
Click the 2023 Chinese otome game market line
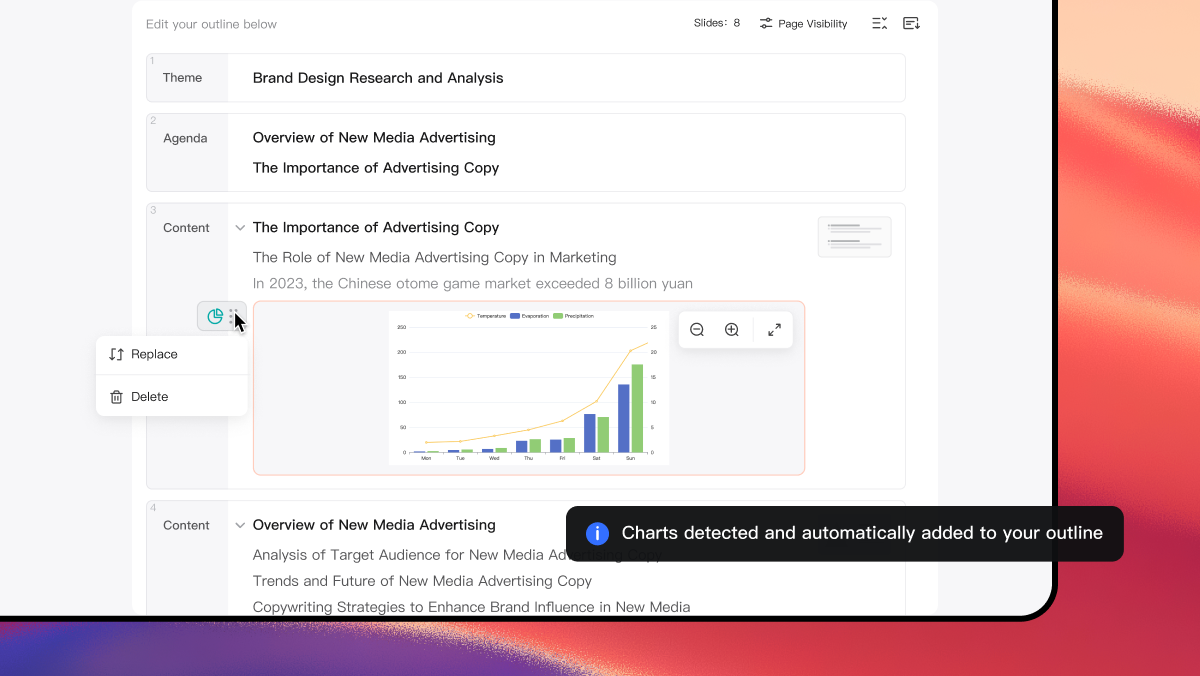click(473, 283)
